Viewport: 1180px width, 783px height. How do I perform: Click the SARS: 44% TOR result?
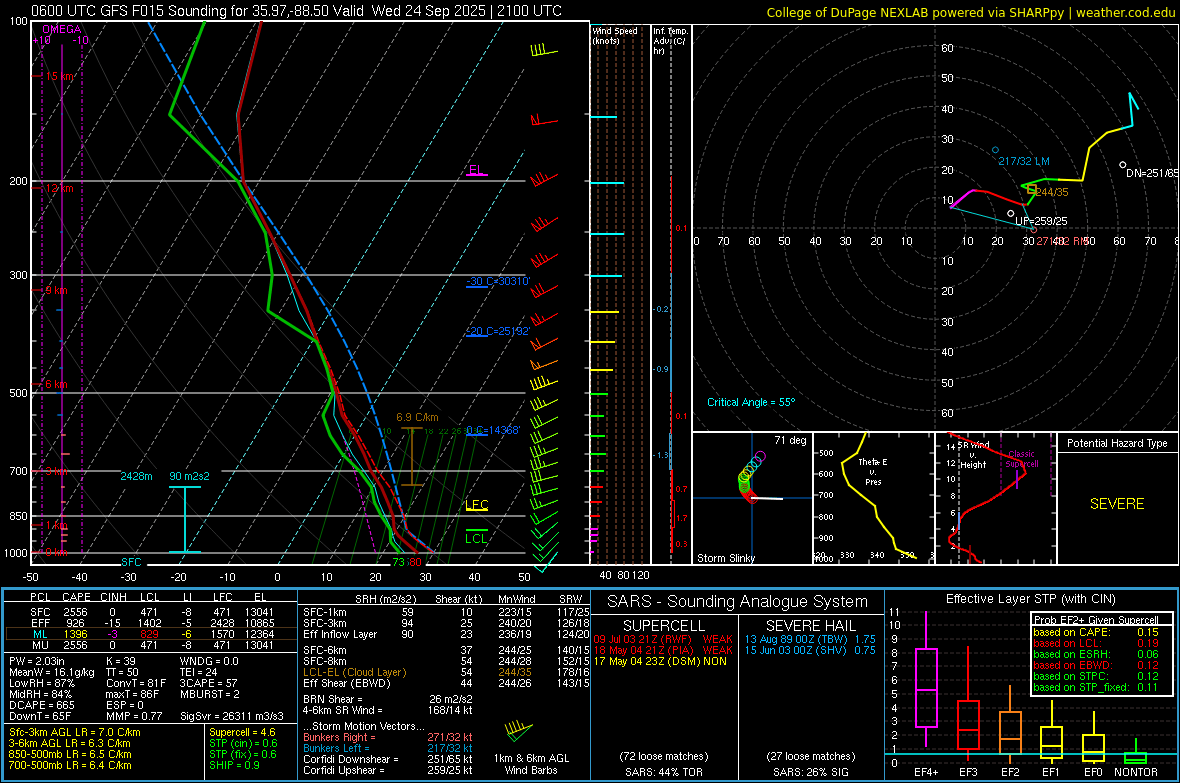pos(664,772)
